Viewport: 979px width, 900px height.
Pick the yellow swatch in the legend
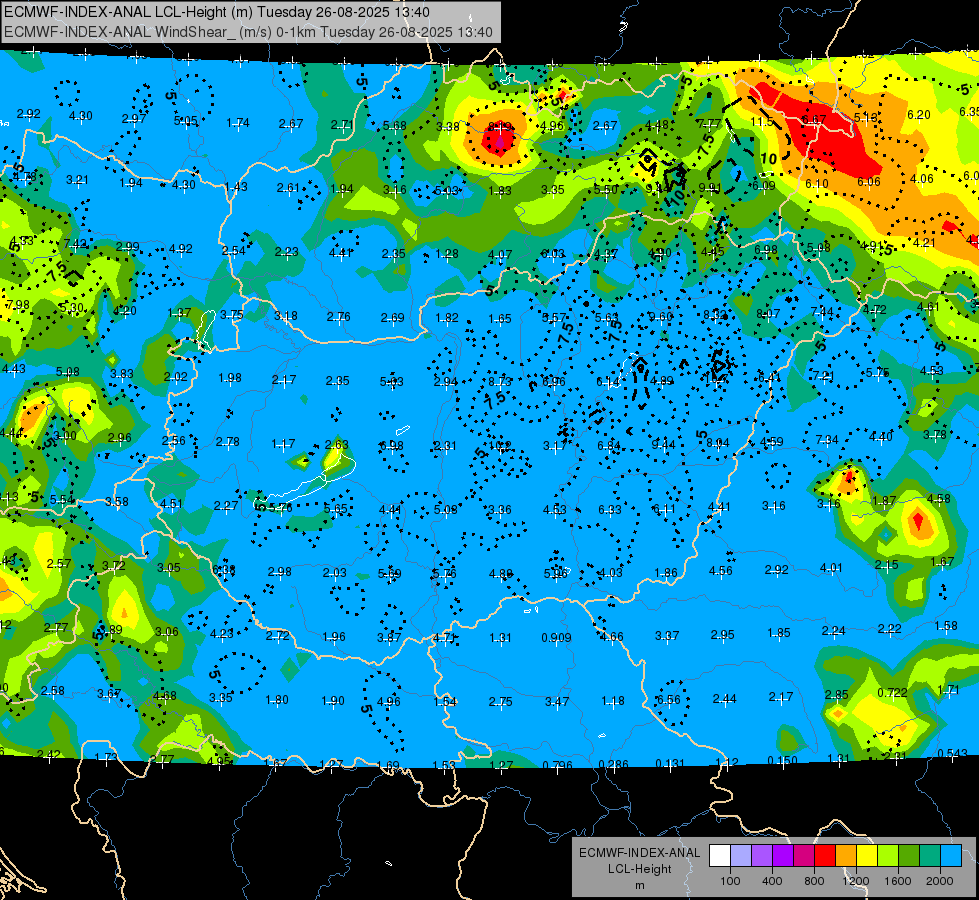867,856
